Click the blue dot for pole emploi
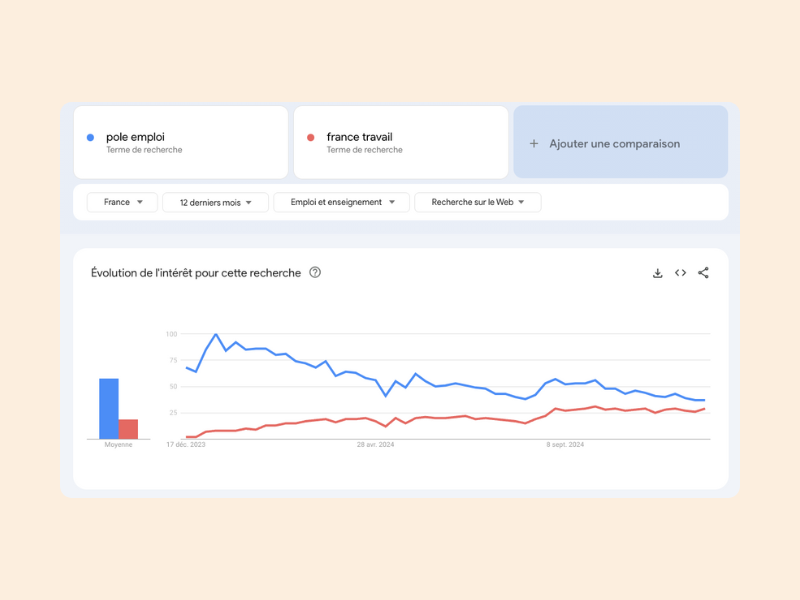The height and width of the screenshot is (600, 800). pos(92,136)
